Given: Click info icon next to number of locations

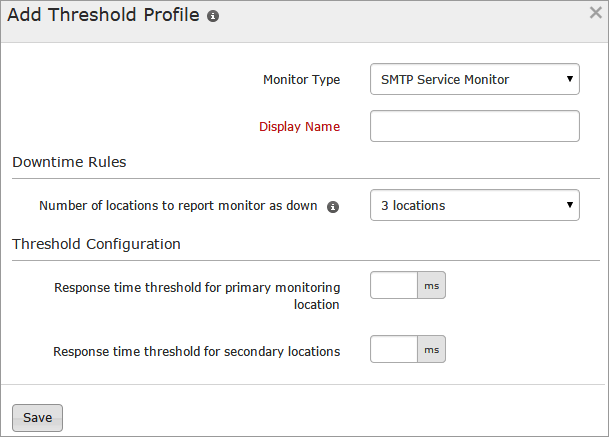Looking at the screenshot, I should point(333,207).
